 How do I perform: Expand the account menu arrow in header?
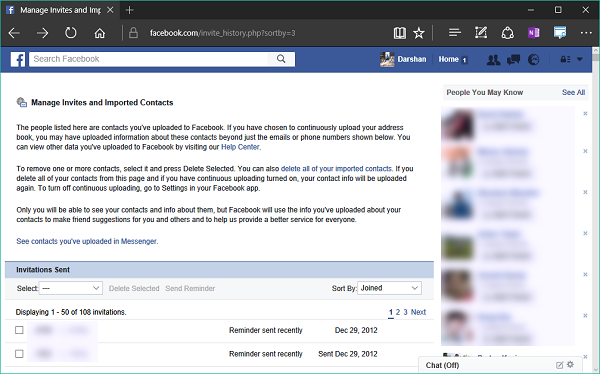(x=579, y=59)
